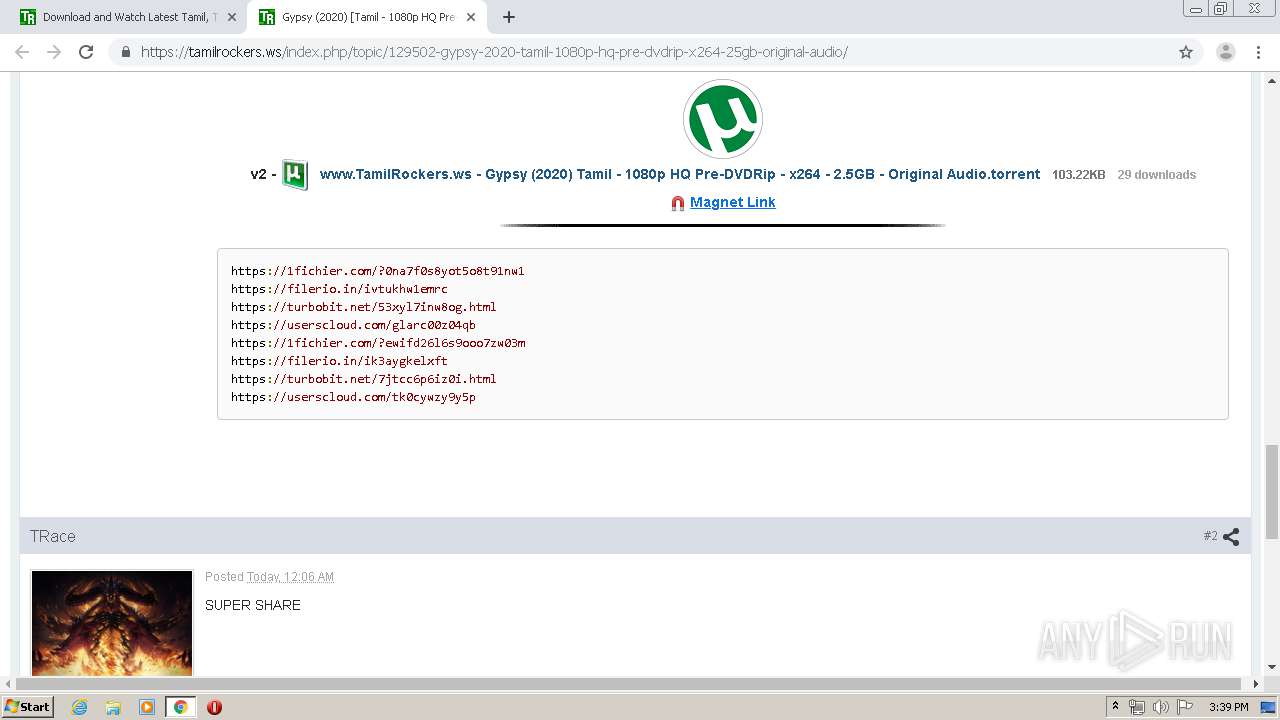Viewport: 1280px width, 720px height.
Task: Reload the current page
Action: (x=86, y=52)
